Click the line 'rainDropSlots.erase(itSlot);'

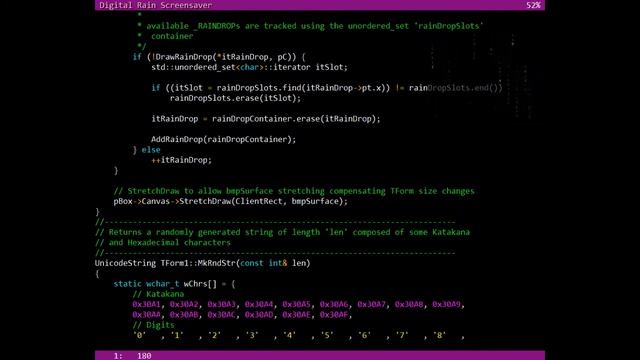(235, 98)
